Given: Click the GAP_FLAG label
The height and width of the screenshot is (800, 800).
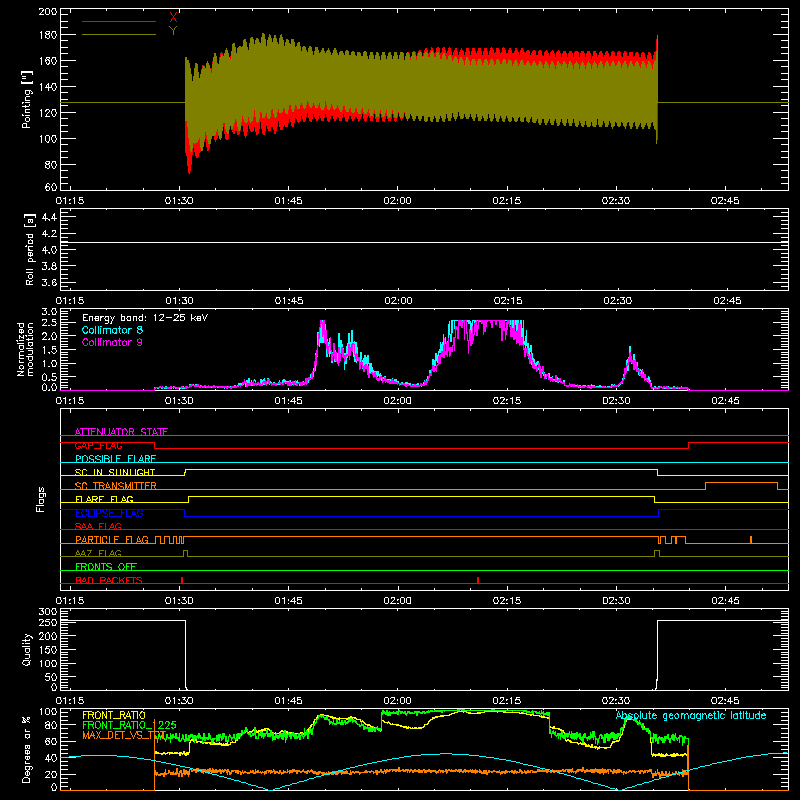Looking at the screenshot, I should pos(98,445).
